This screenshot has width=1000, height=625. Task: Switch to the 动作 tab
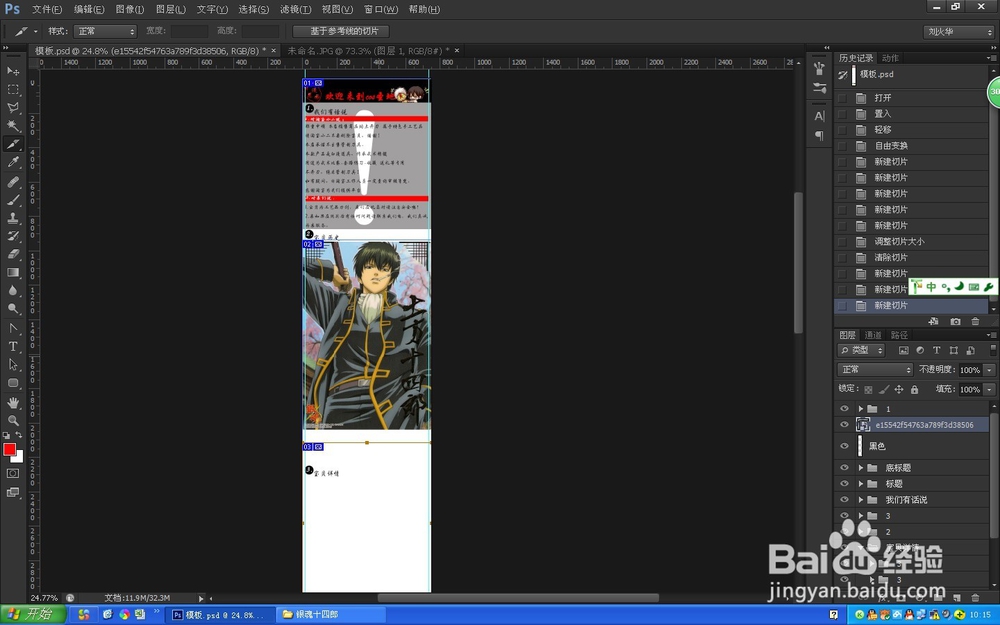coord(890,58)
